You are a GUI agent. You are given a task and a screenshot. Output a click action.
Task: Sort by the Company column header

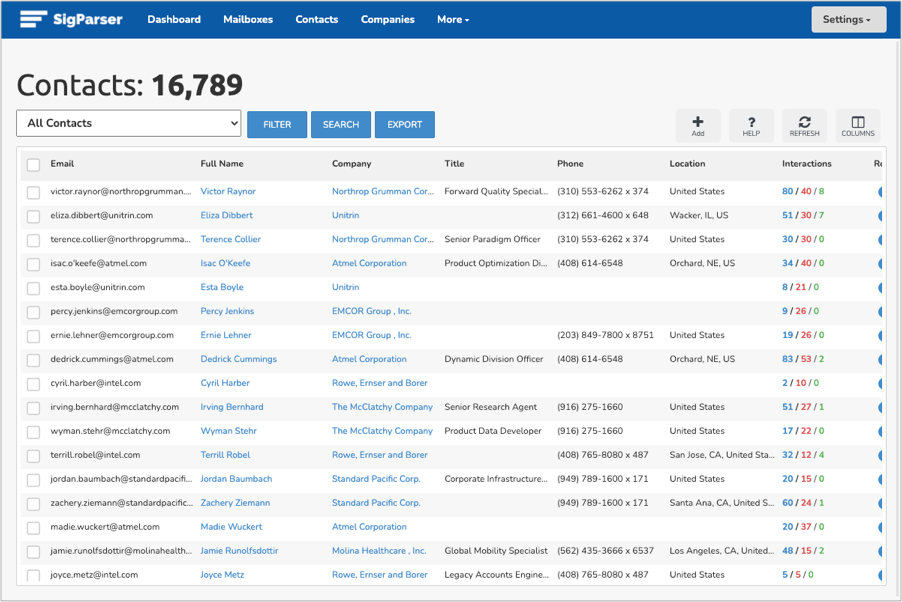click(x=351, y=163)
